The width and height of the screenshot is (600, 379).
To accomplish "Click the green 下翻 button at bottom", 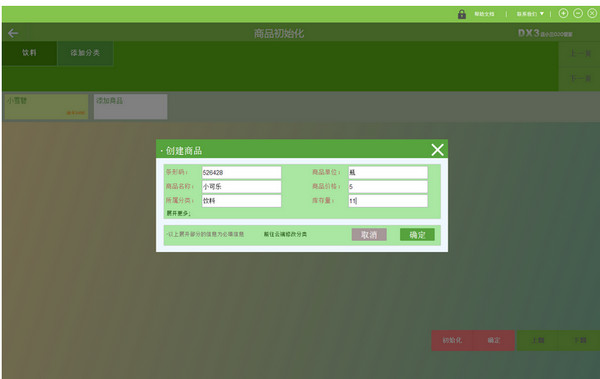I will click(579, 340).
